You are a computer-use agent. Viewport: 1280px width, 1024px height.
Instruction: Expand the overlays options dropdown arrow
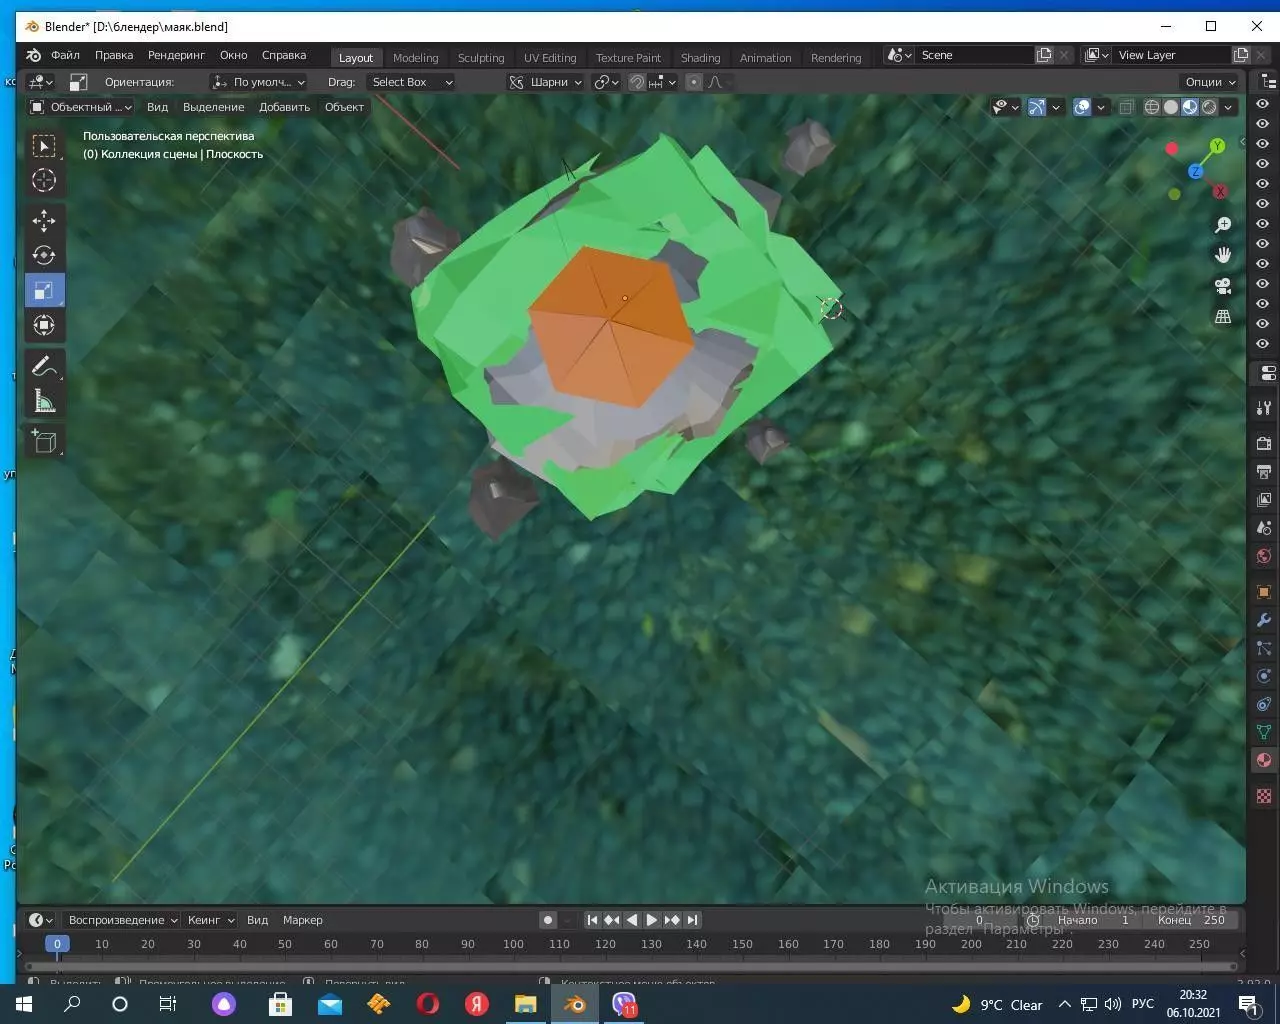(1101, 107)
